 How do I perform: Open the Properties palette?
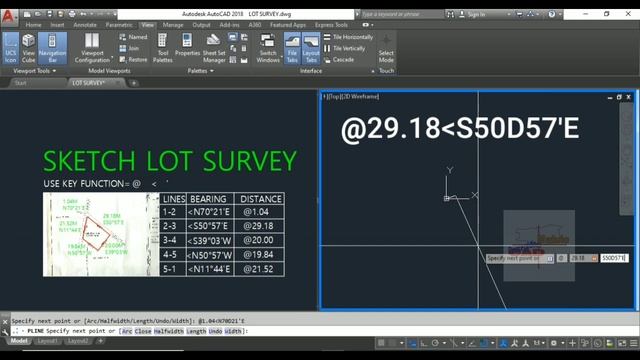click(x=187, y=45)
